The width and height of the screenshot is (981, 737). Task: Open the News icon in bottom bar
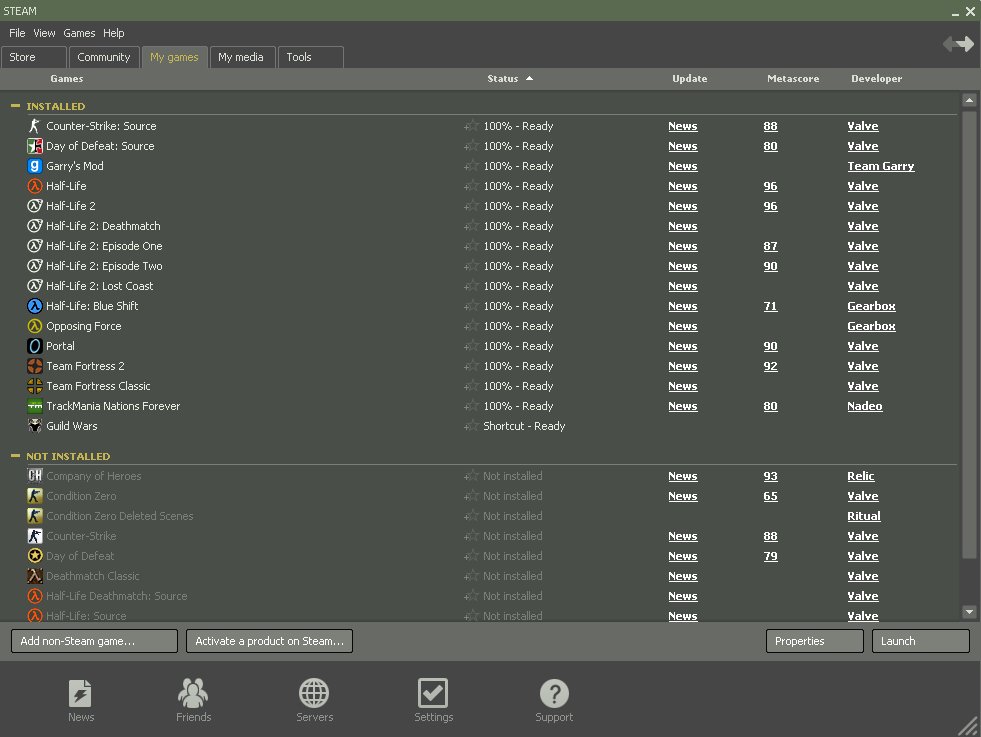[x=81, y=693]
